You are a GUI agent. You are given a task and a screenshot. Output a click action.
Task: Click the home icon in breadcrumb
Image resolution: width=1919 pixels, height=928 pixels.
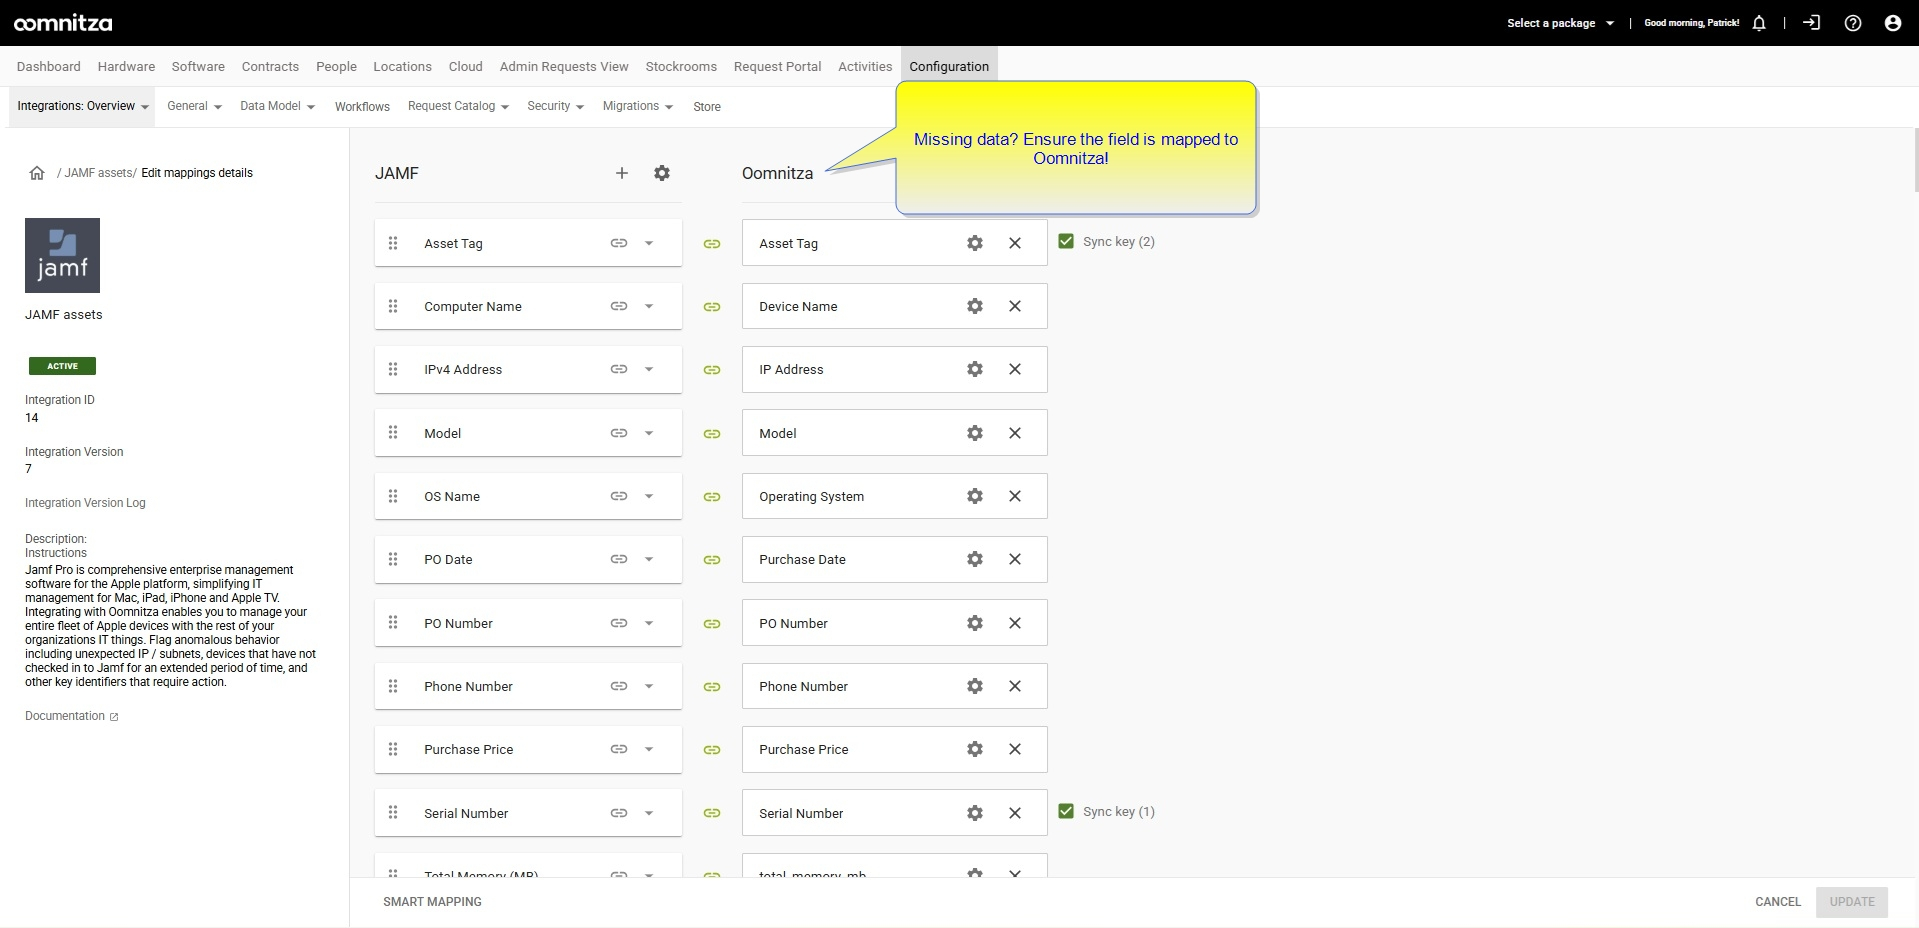tap(37, 173)
